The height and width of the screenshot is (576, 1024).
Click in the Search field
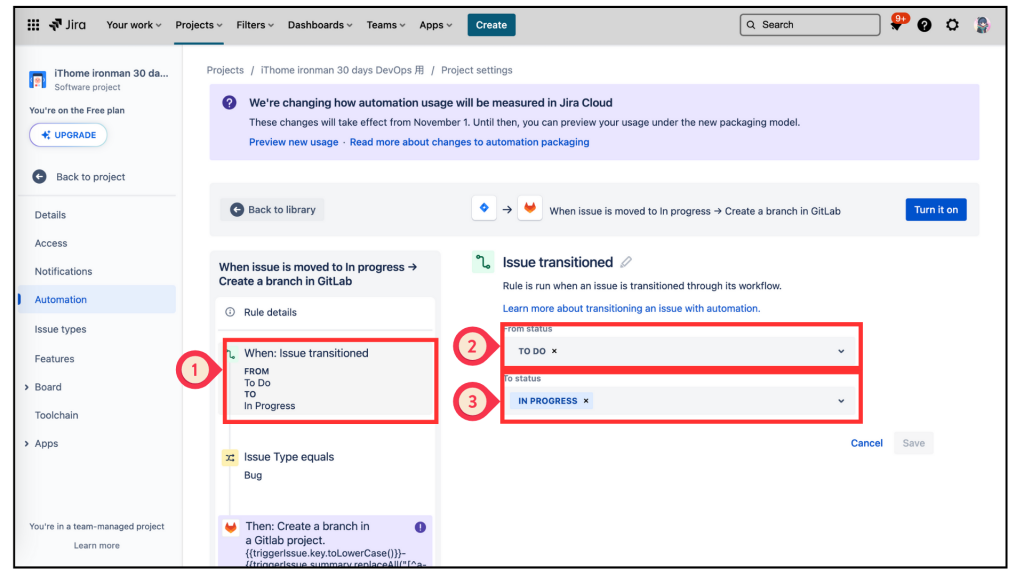coord(810,25)
